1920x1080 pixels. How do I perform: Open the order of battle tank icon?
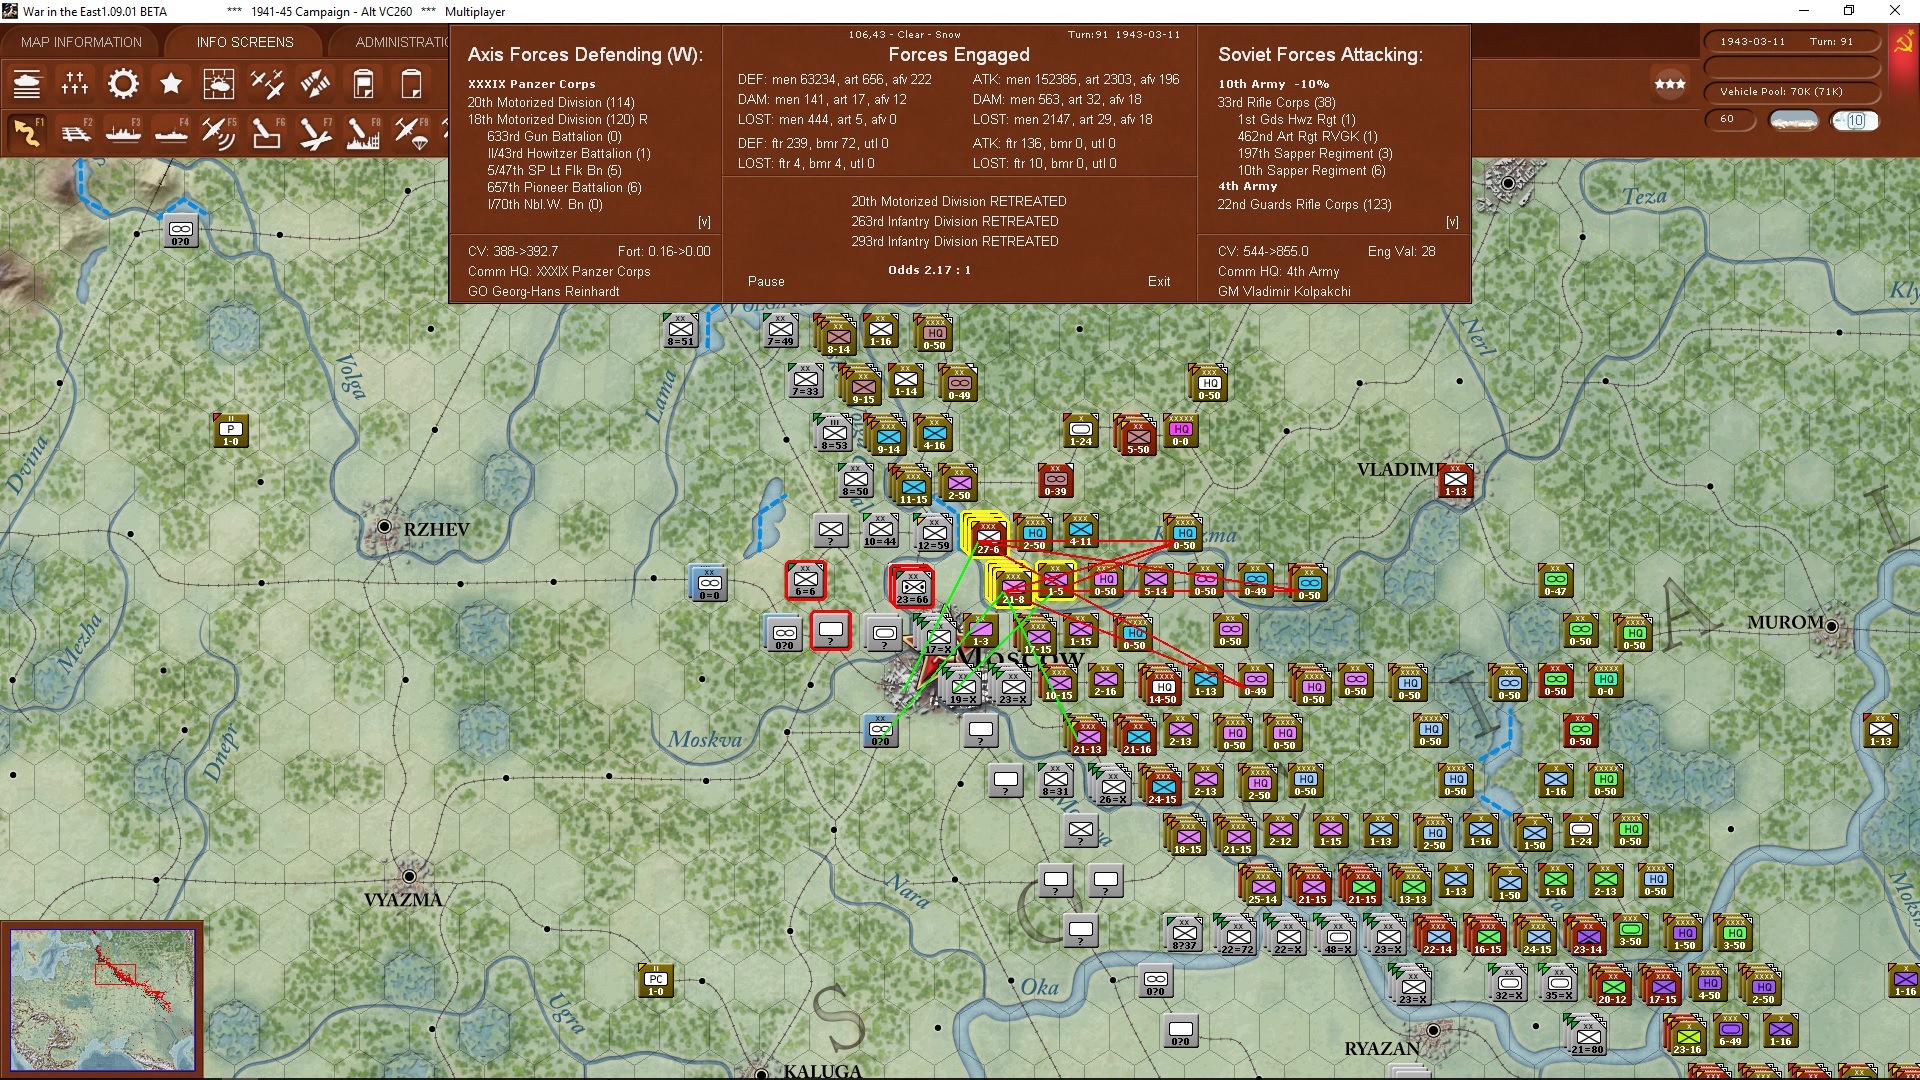27,84
